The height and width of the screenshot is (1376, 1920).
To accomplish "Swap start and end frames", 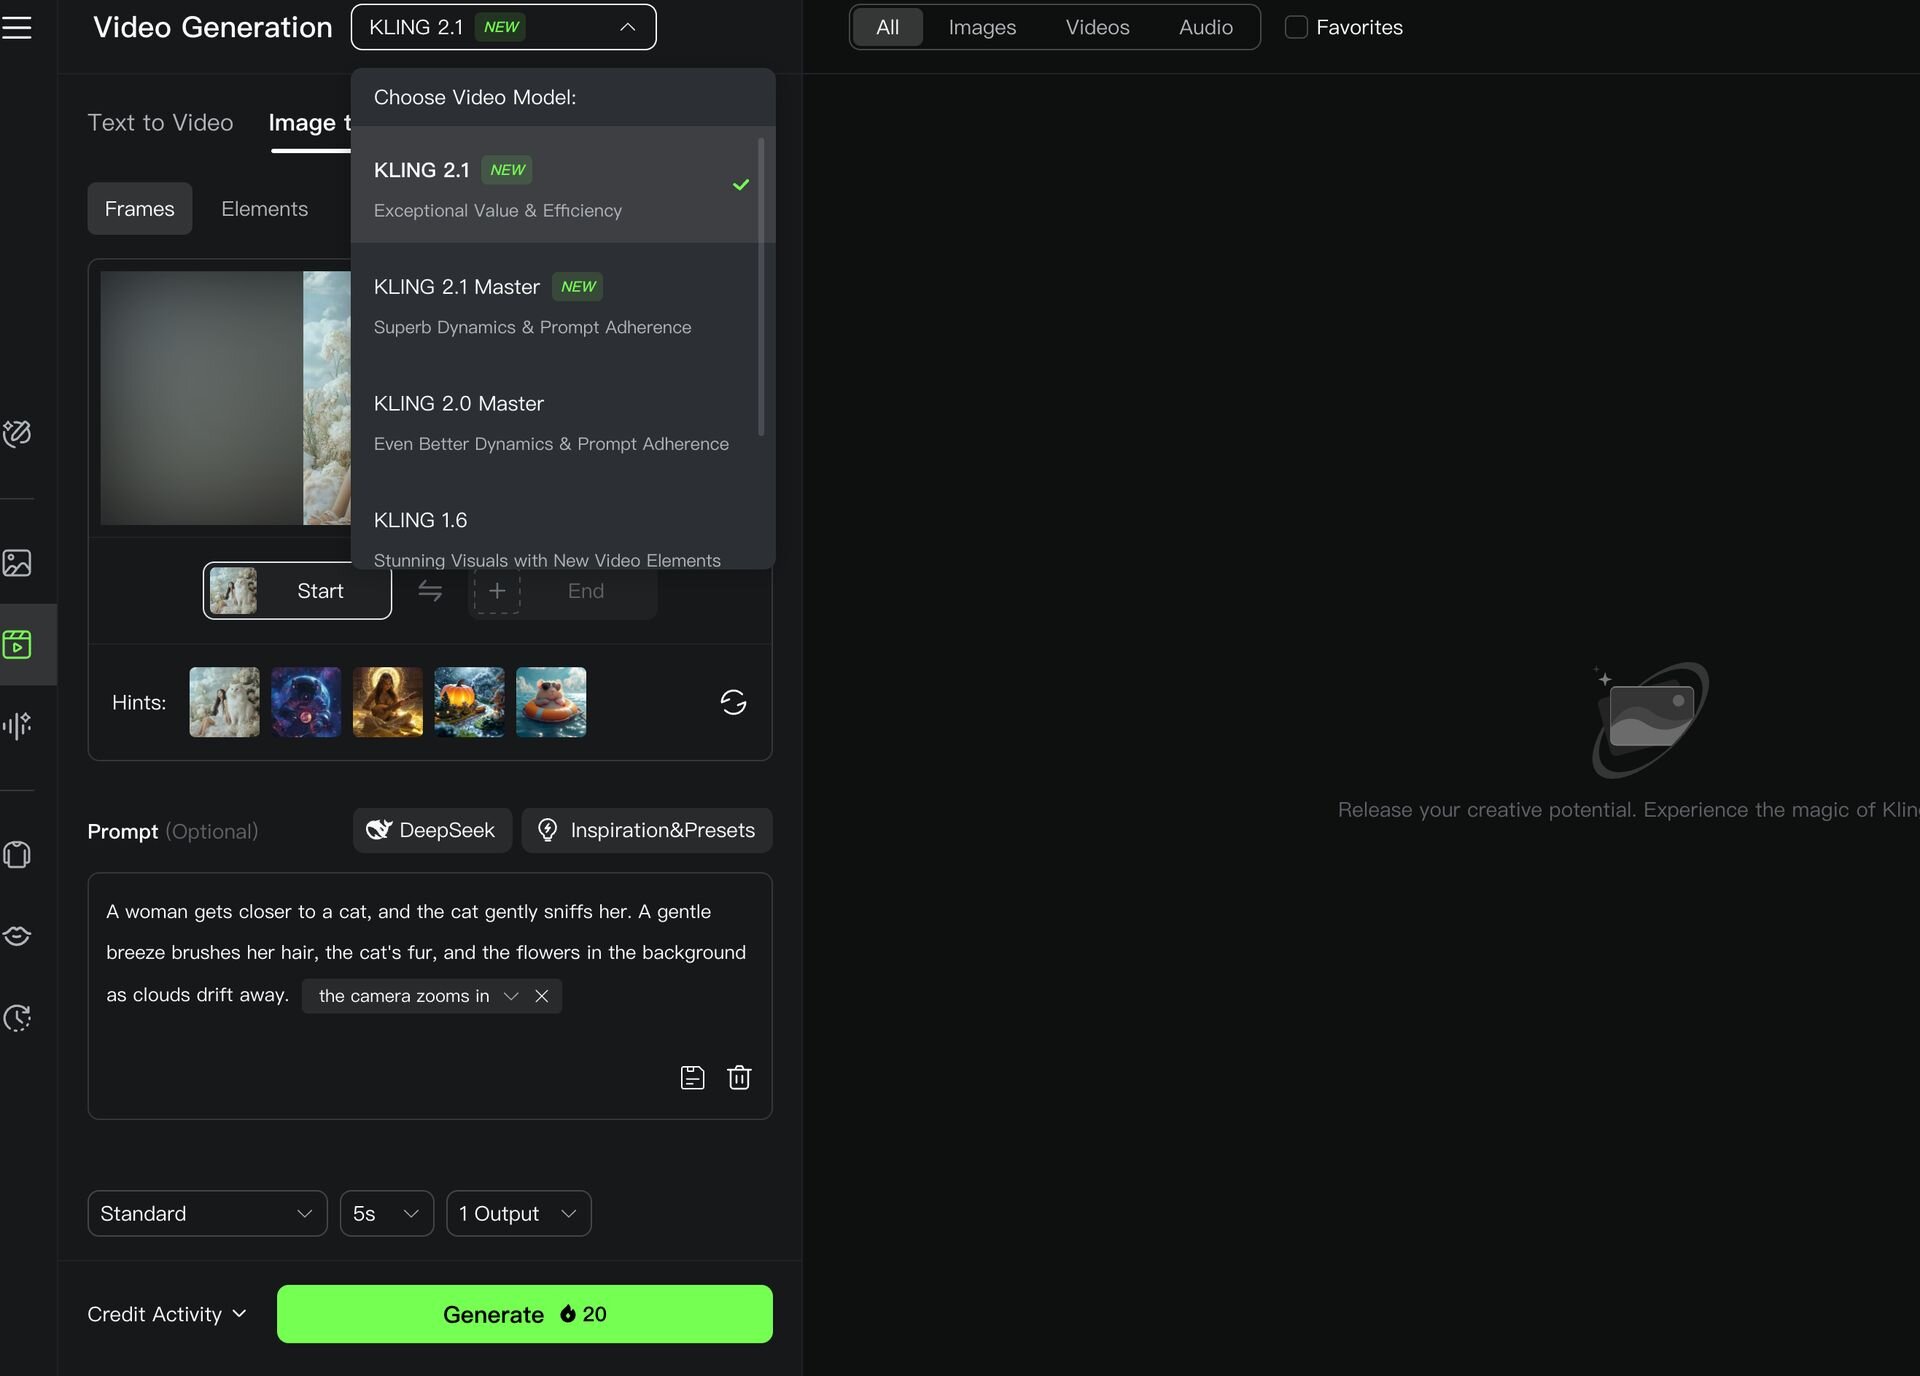I will [430, 591].
